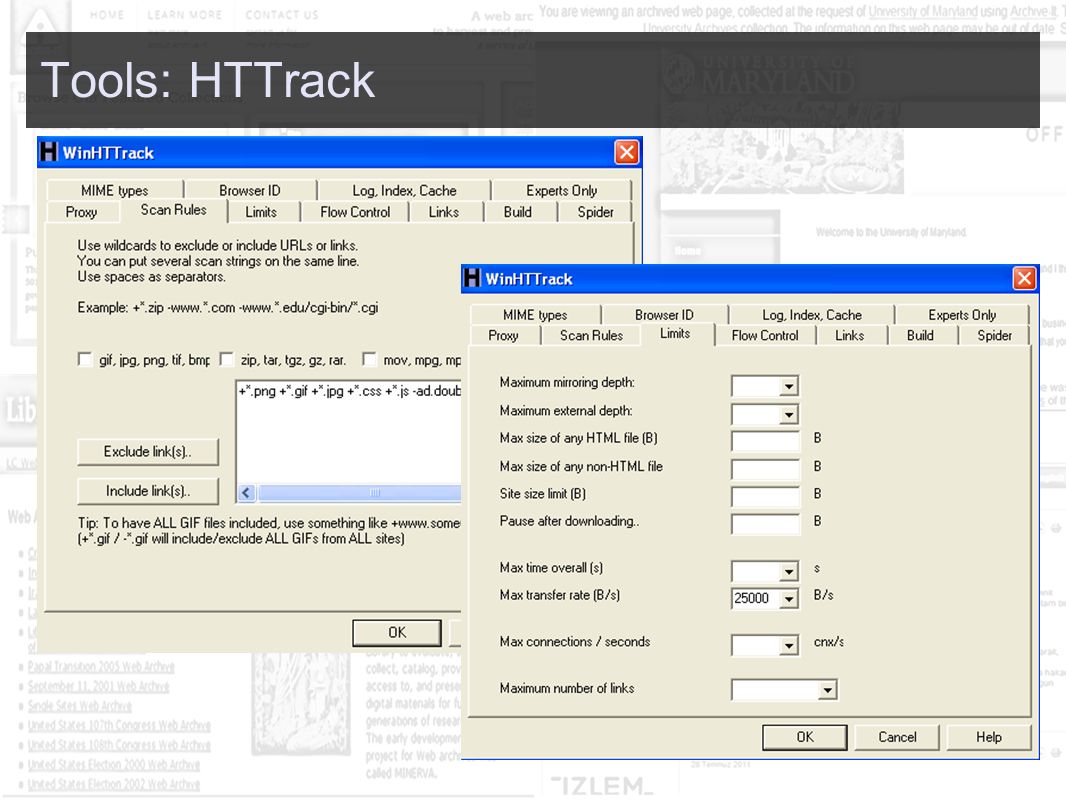
Task: Click the 'Maximum number of links' label
Action: [567, 689]
